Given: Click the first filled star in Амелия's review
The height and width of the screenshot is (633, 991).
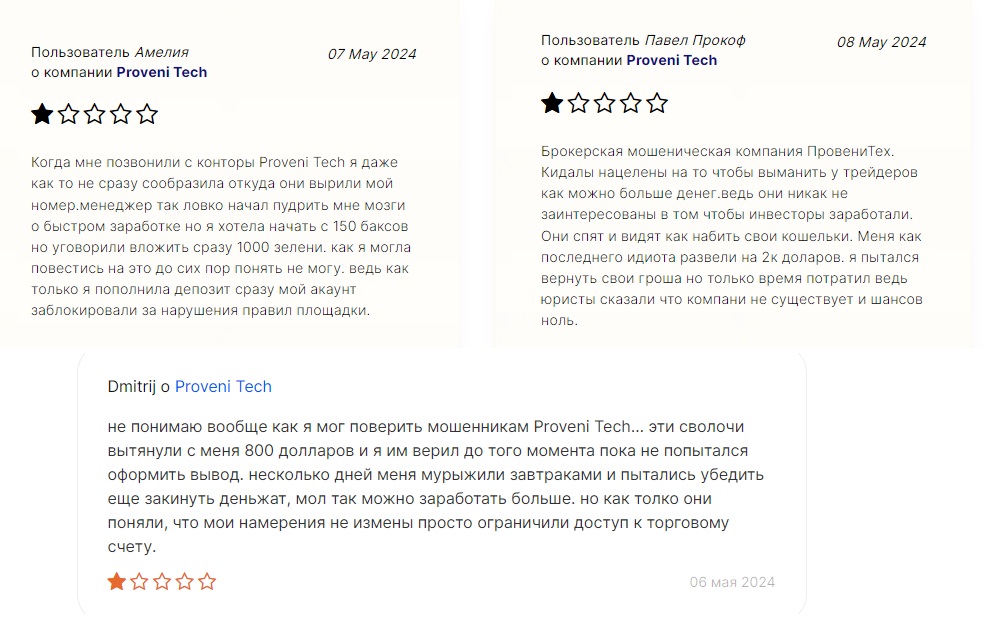Looking at the screenshot, I should click(x=42, y=114).
